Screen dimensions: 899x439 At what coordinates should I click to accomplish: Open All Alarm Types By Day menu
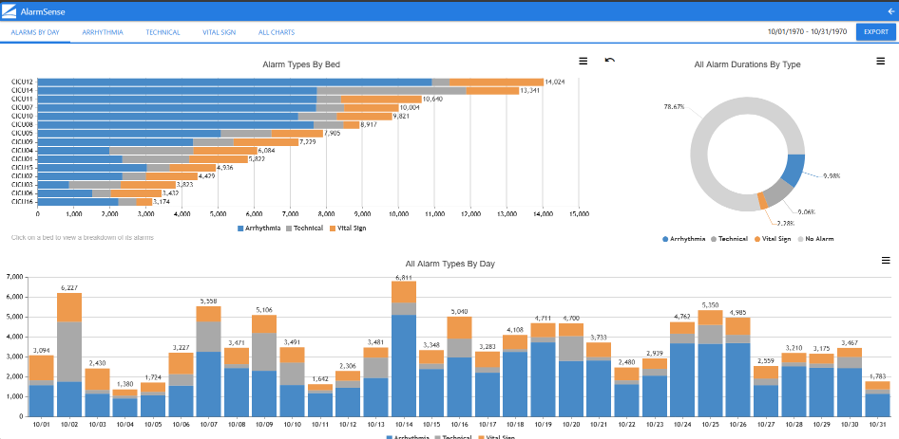coord(885,260)
